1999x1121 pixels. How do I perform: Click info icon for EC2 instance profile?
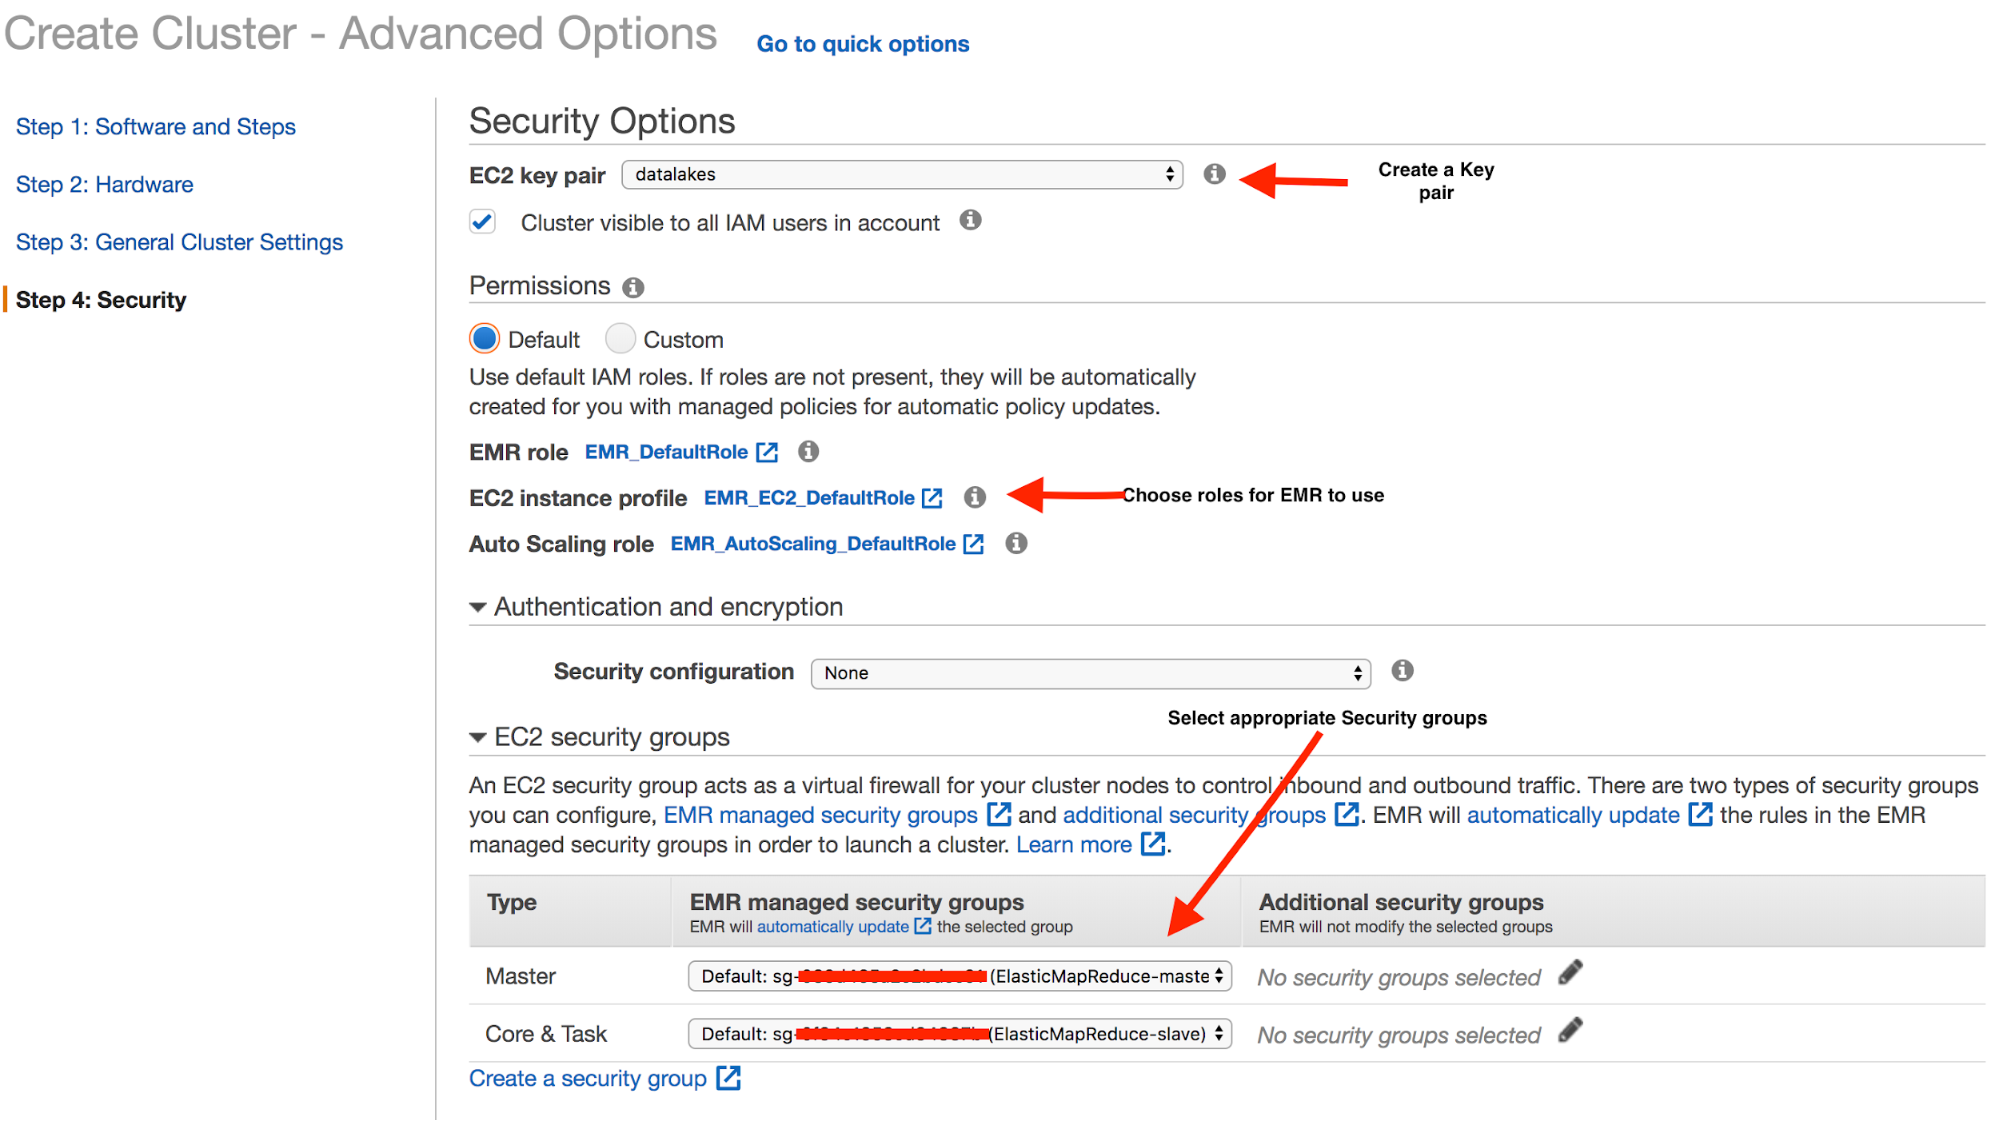point(975,497)
